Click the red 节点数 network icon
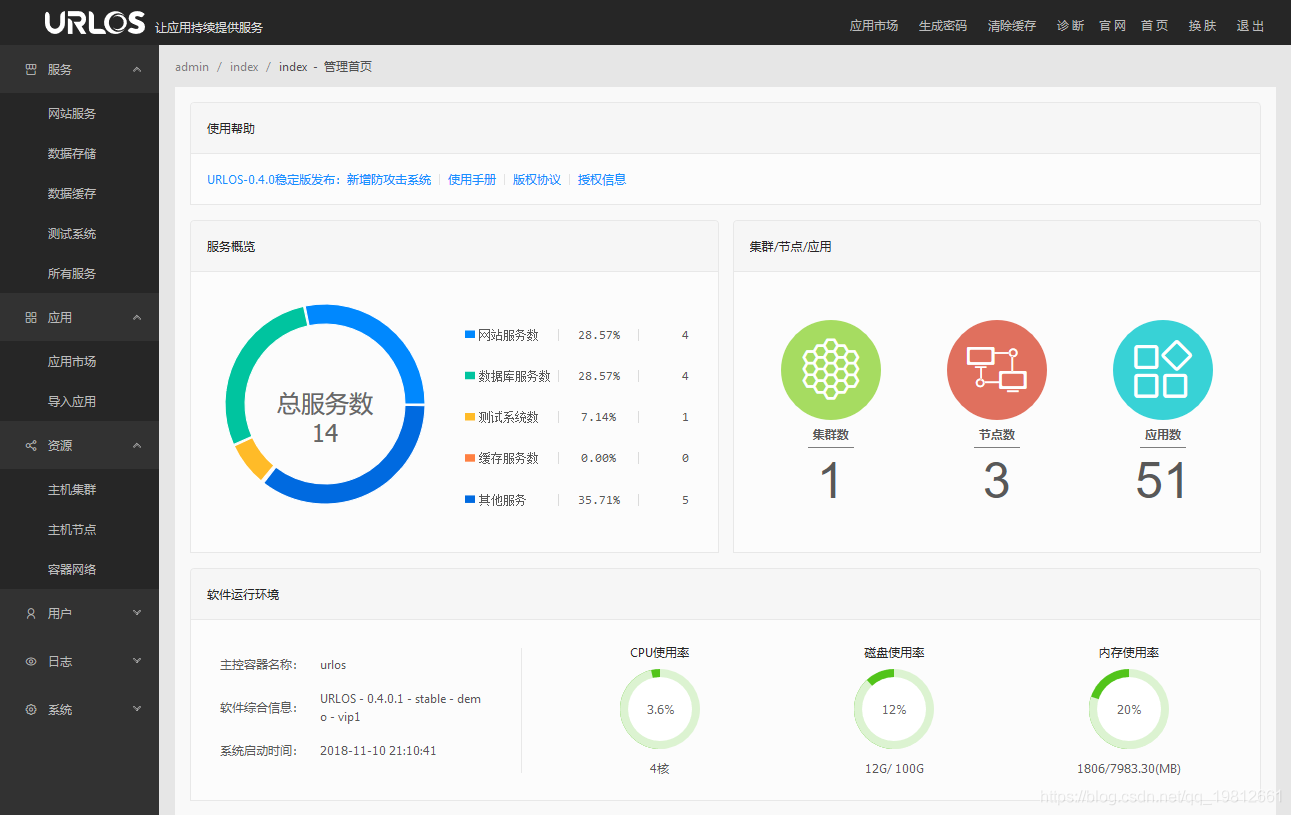 pyautogui.click(x=997, y=370)
